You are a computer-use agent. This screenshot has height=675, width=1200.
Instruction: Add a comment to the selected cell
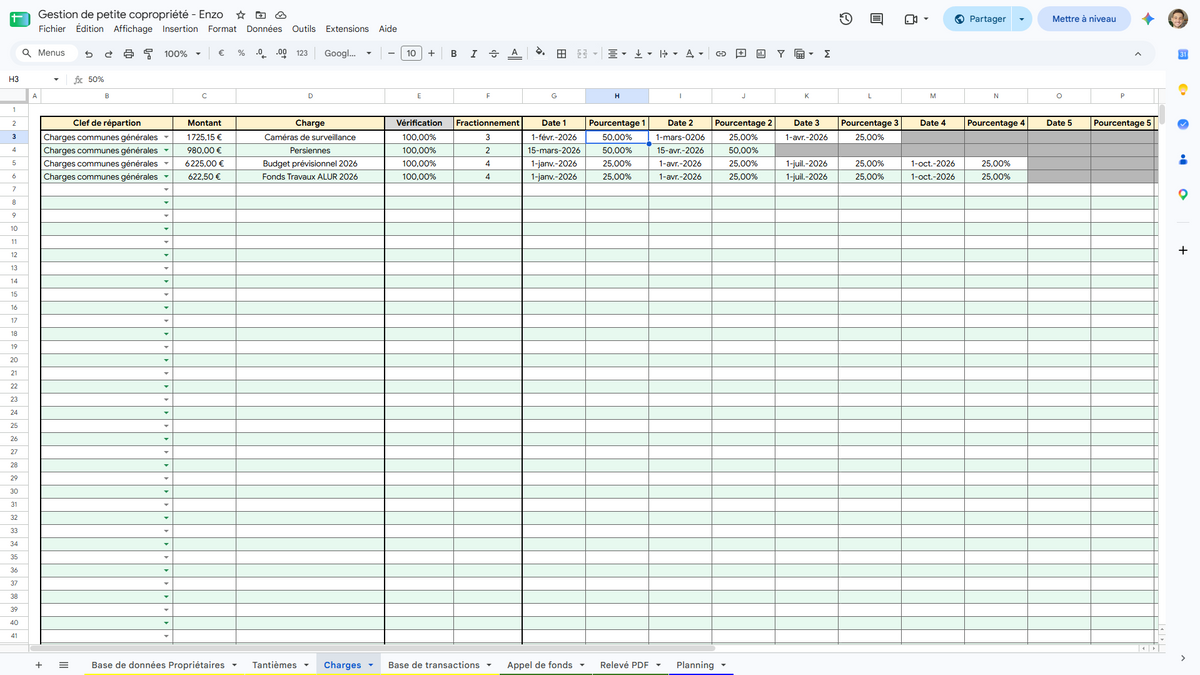click(x=741, y=53)
